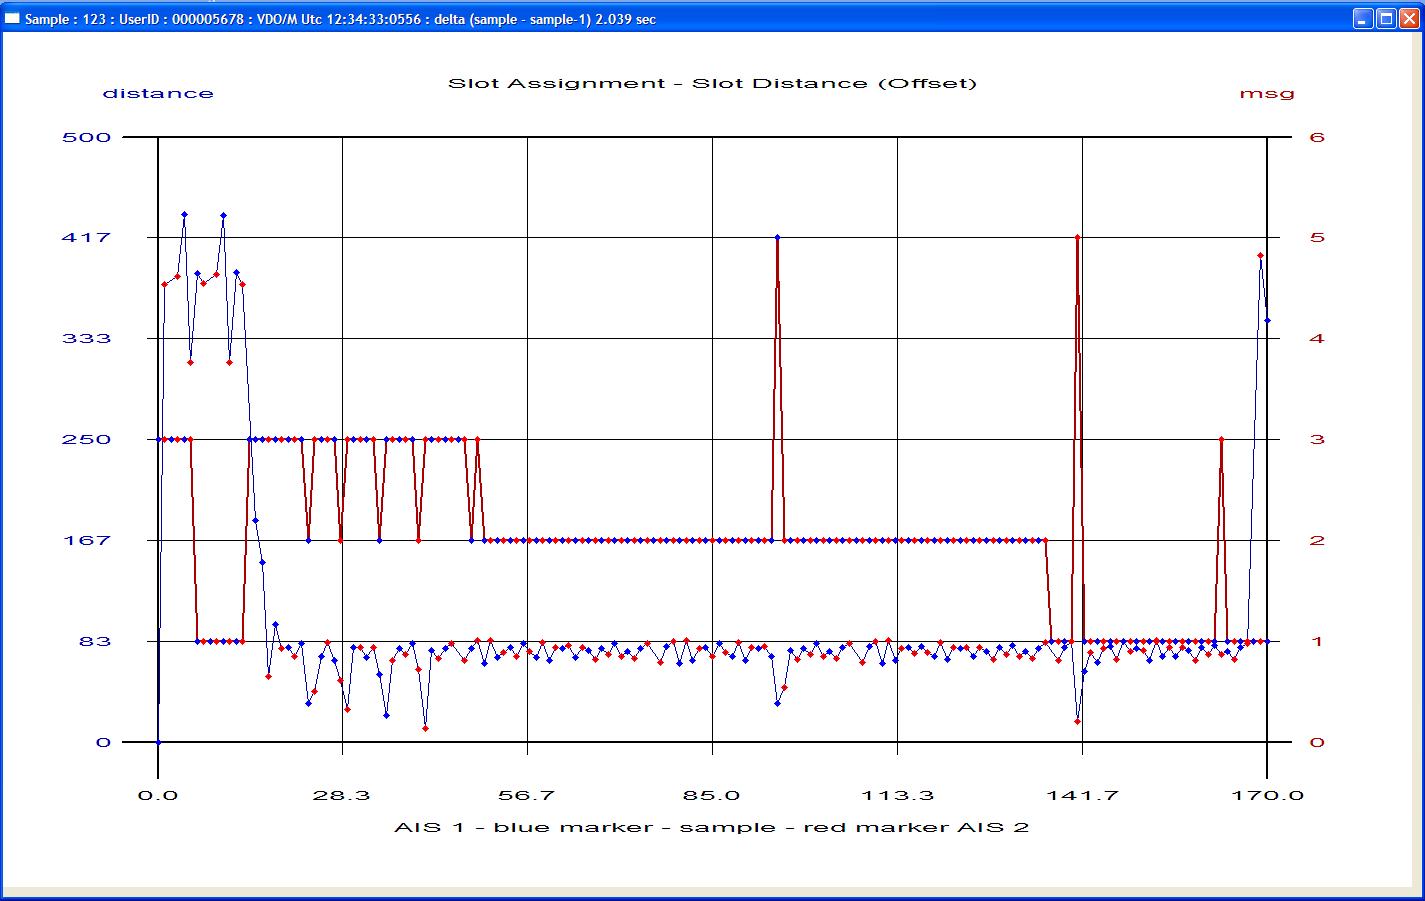The image size is (1425, 901).
Task: Click the blue marker atop the mid-chart spike
Action: click(x=778, y=237)
